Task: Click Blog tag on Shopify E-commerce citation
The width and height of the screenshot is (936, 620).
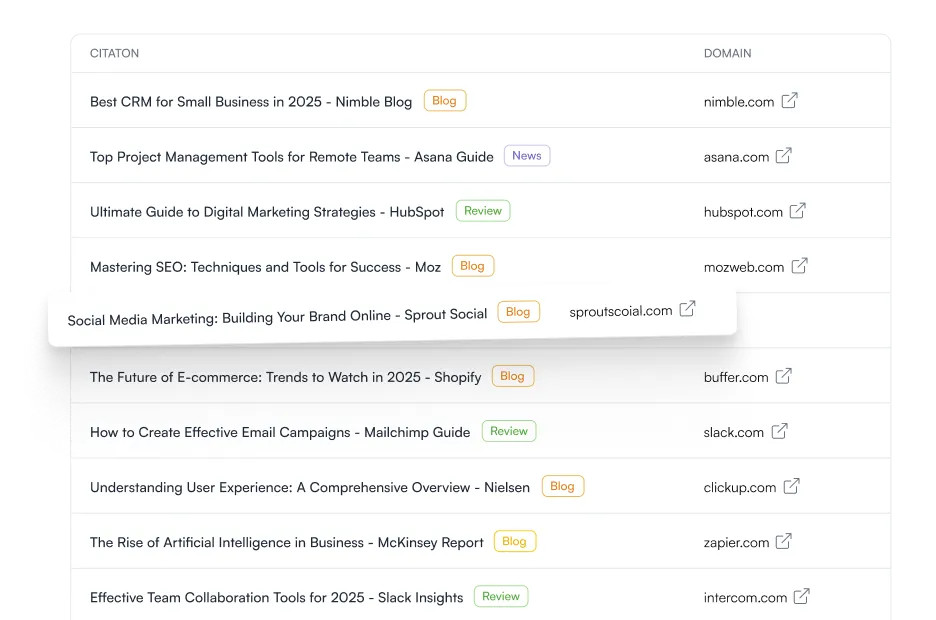Action: 513,376
